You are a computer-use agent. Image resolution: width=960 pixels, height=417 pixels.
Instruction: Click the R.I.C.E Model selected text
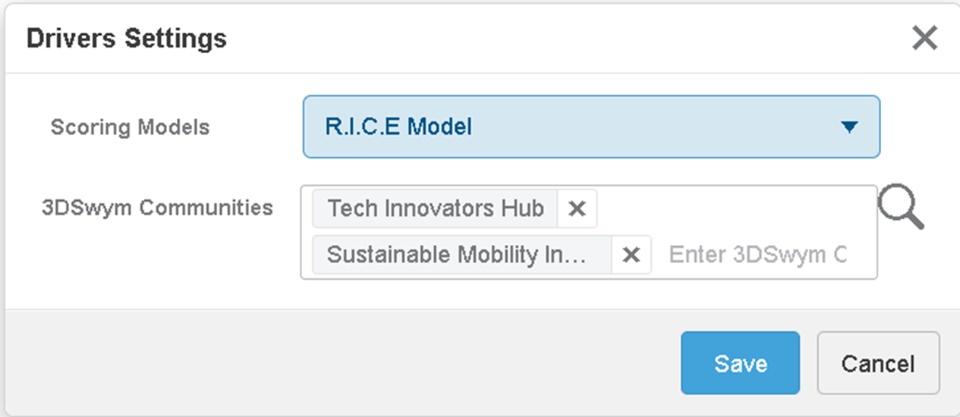pos(398,127)
